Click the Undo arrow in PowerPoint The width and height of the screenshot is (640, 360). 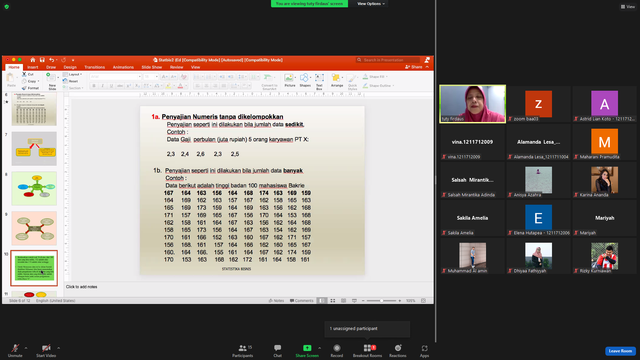51,60
